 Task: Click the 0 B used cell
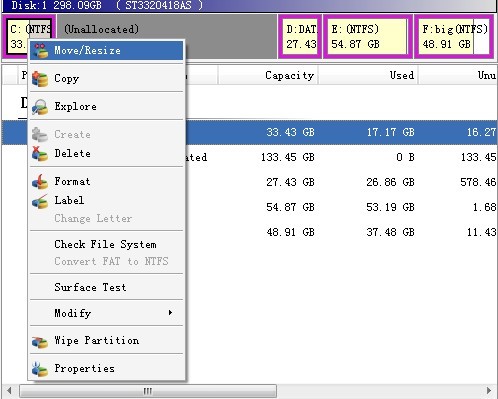[x=405, y=157]
